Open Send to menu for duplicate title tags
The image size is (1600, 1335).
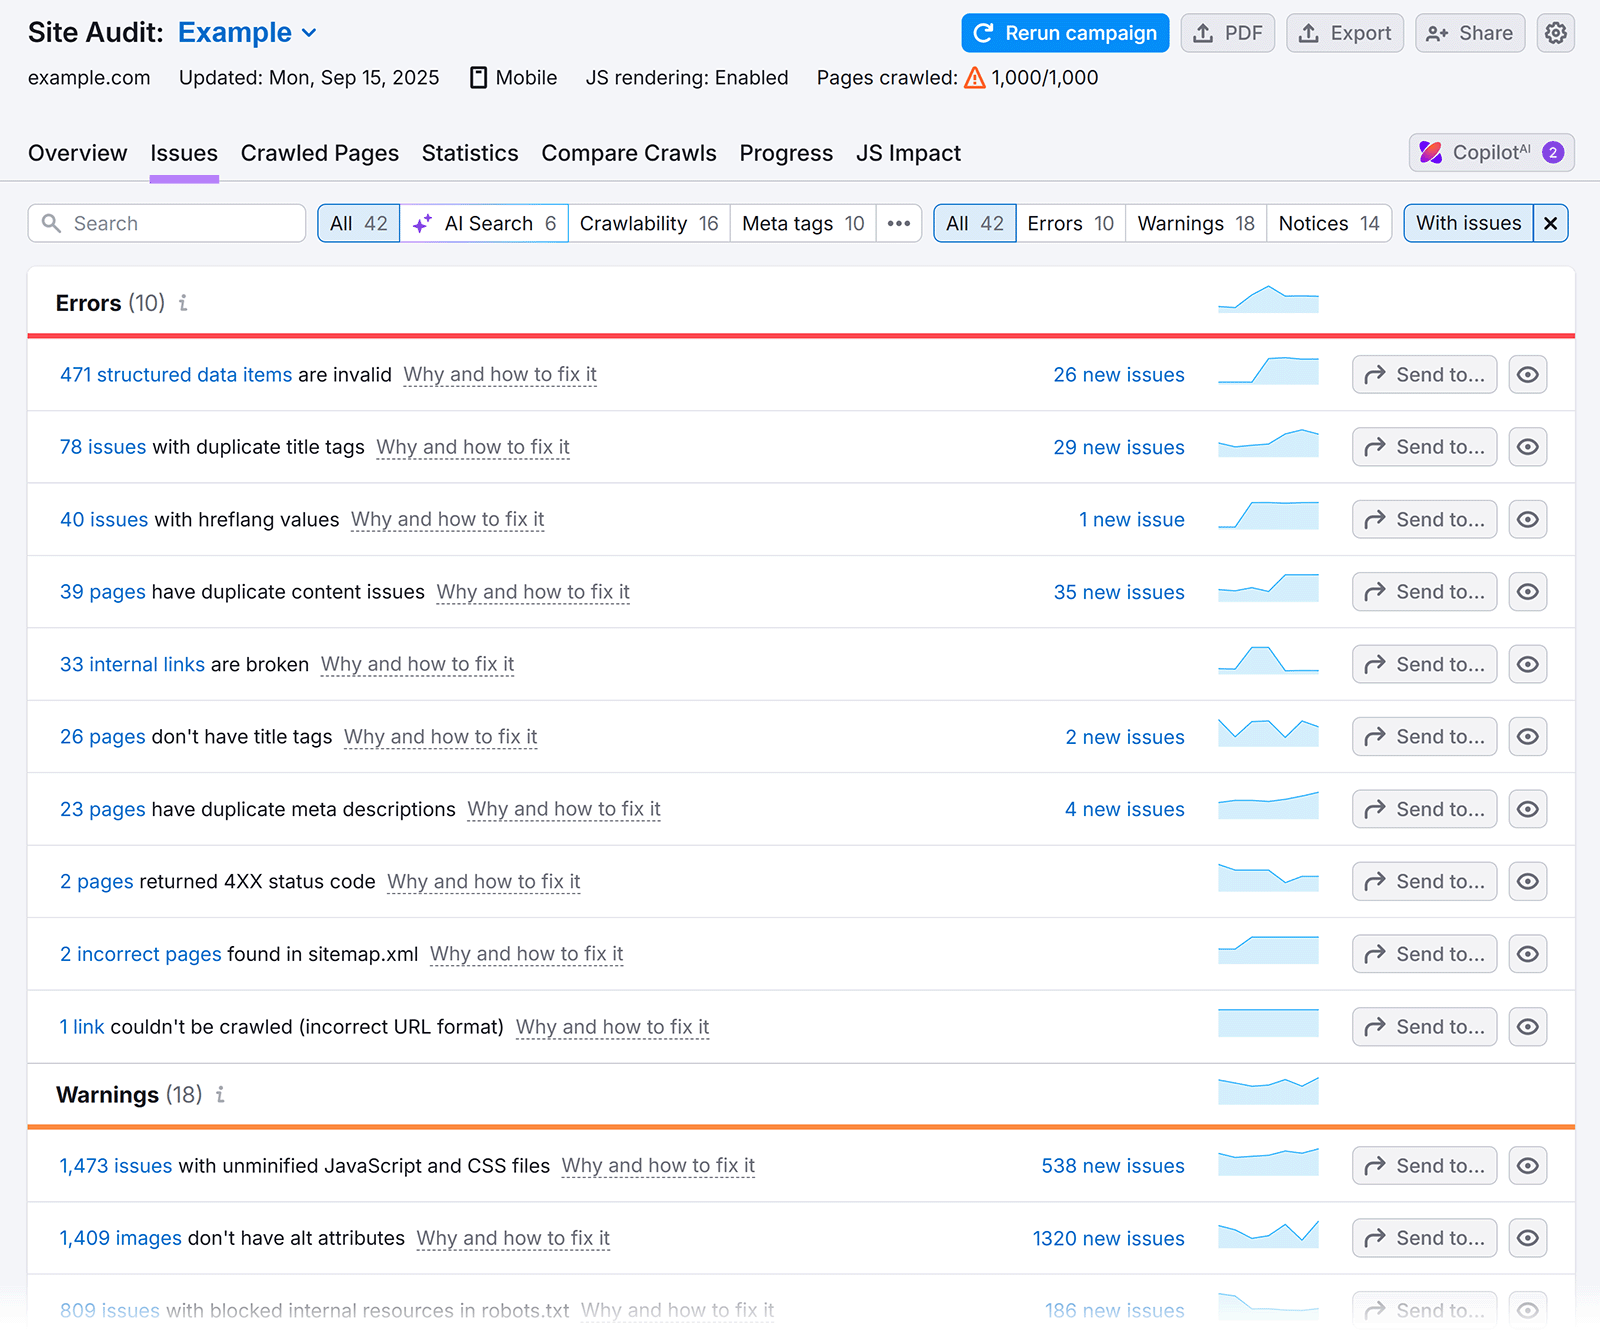click(x=1423, y=446)
